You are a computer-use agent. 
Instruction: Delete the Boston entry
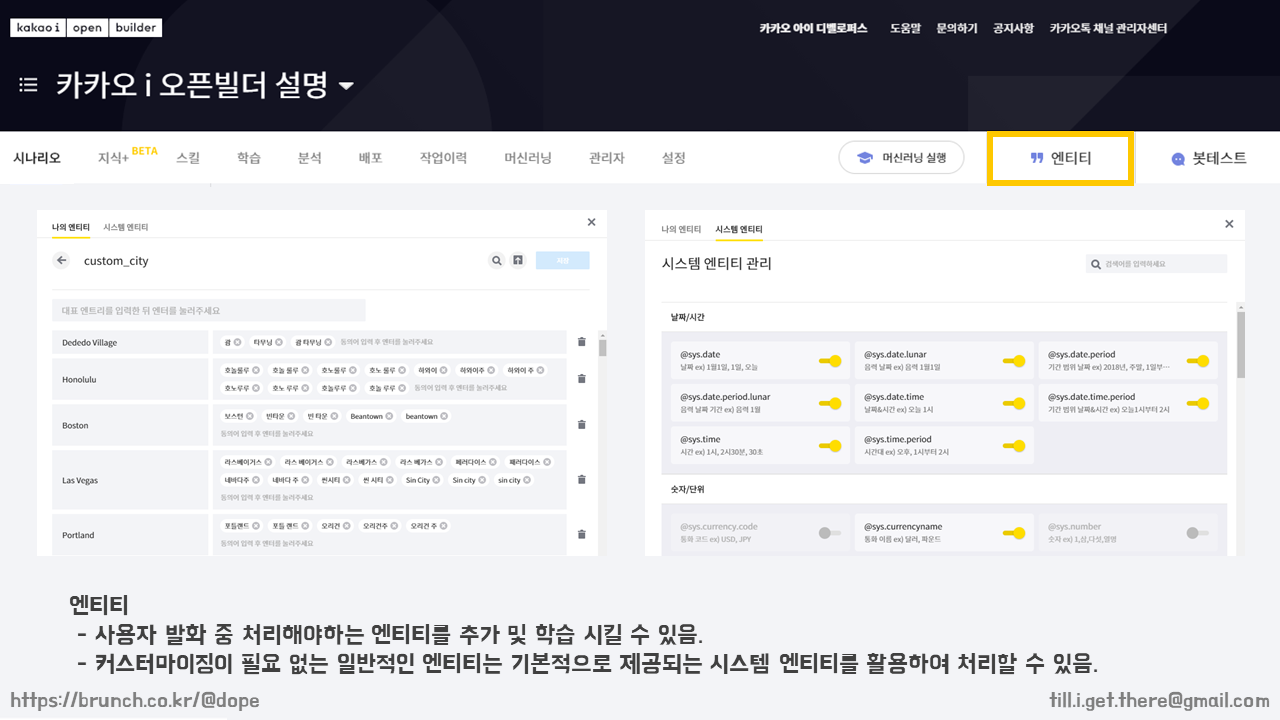click(x=582, y=425)
